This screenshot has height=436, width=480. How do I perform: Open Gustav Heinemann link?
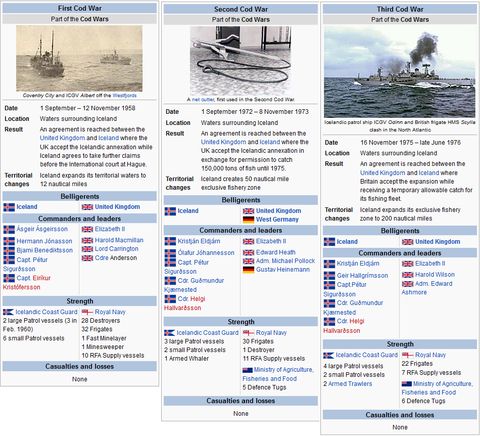(x=283, y=270)
